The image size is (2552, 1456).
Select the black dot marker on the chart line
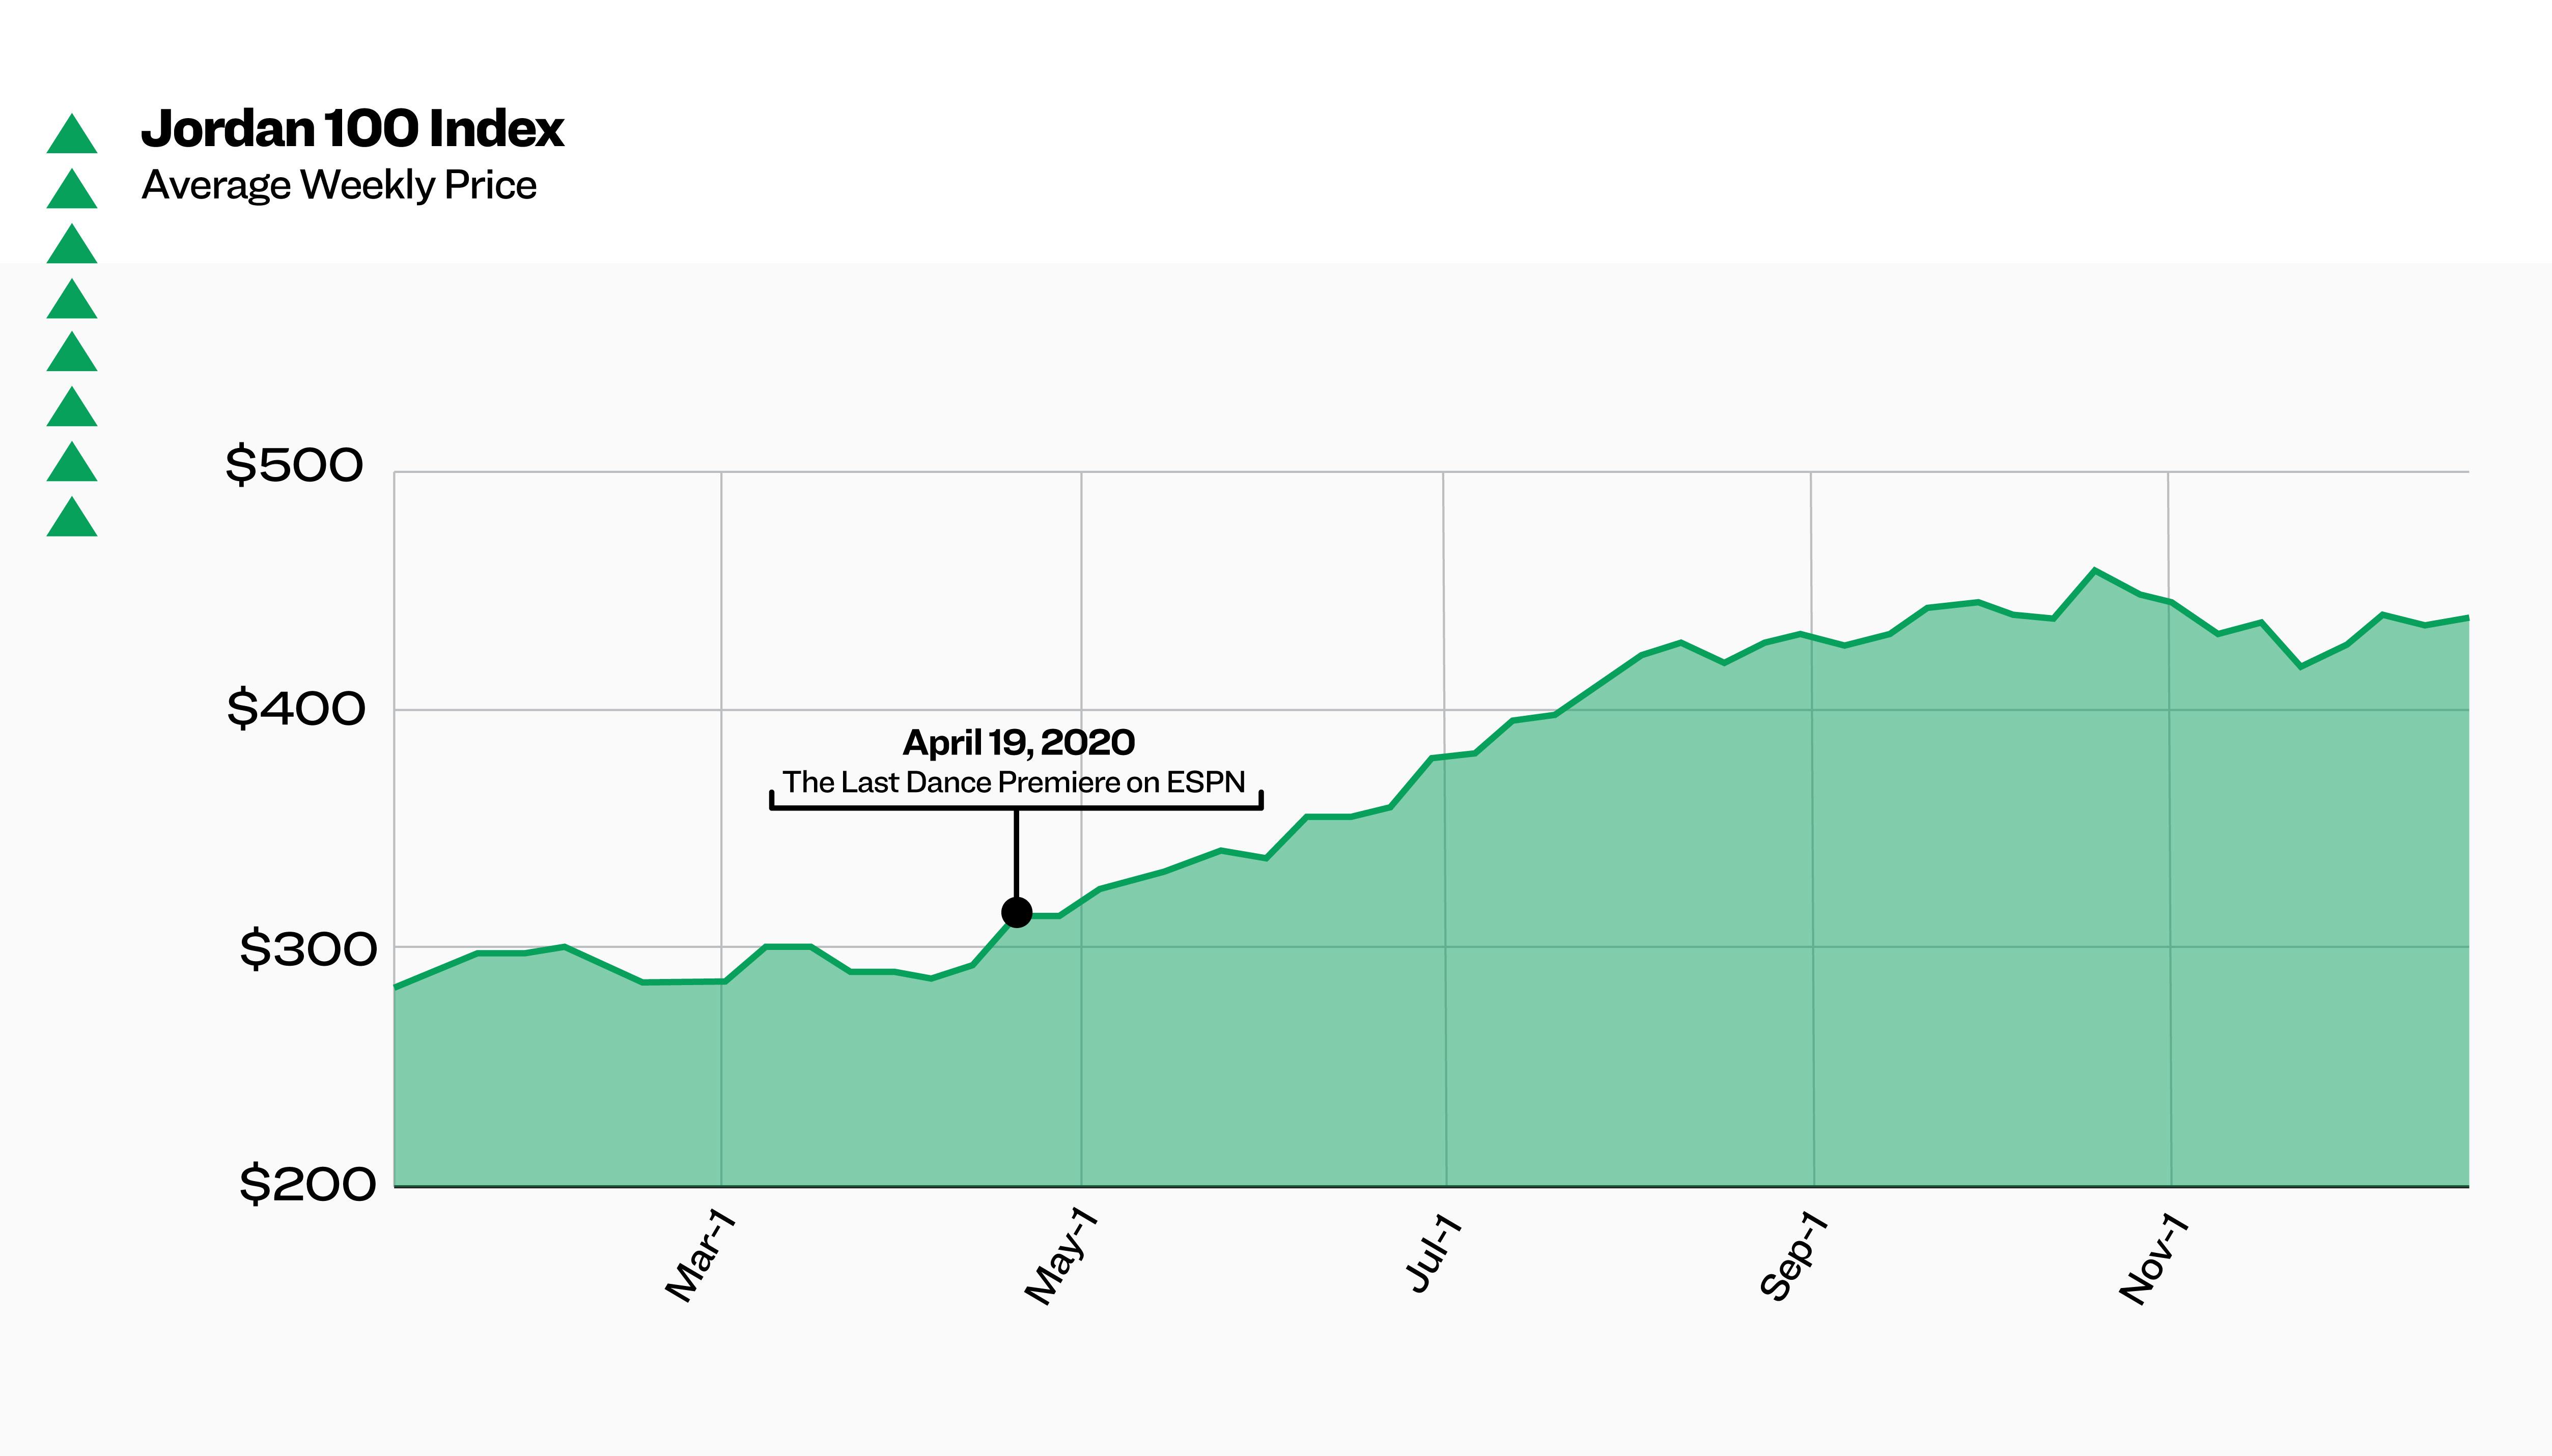[1016, 912]
